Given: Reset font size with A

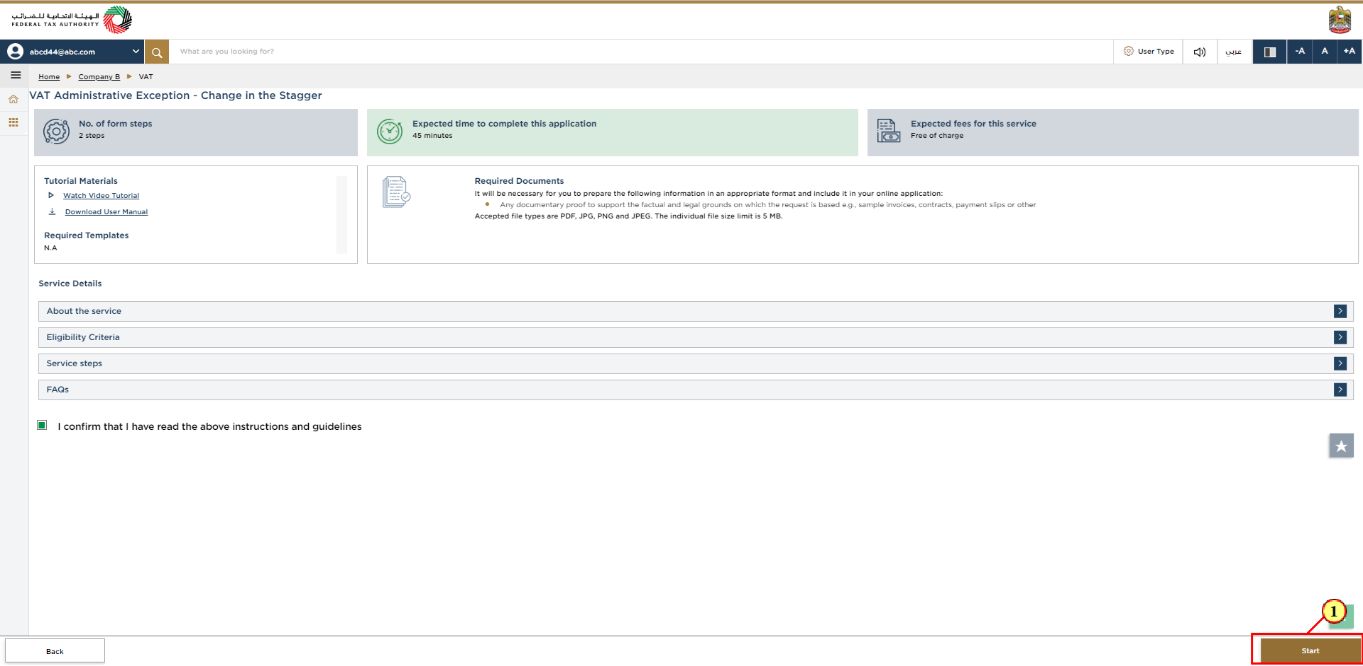Looking at the screenshot, I should (x=1325, y=51).
